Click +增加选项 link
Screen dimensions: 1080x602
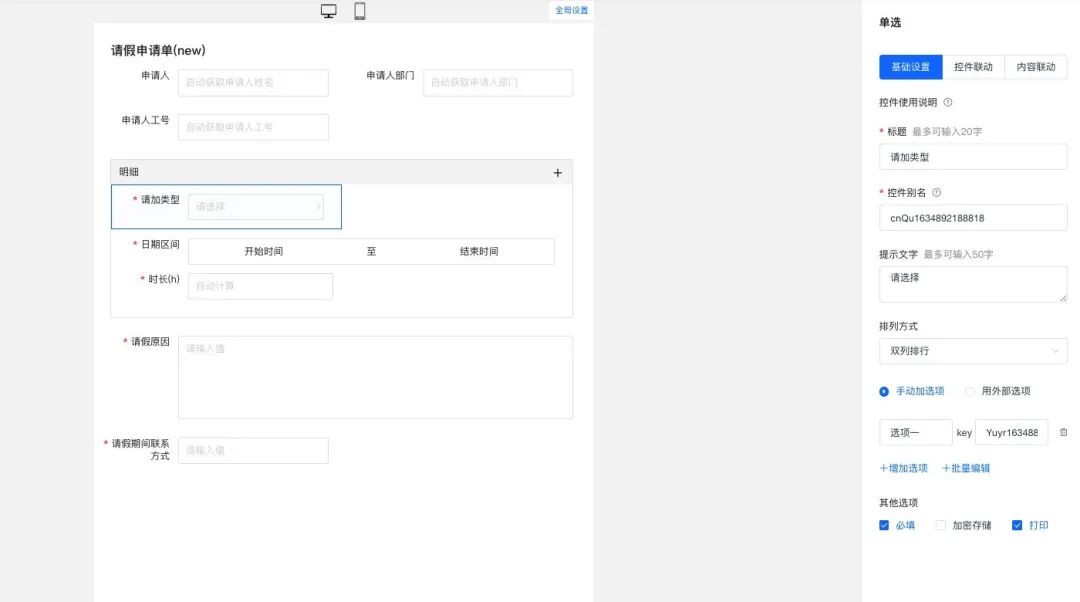tap(904, 468)
